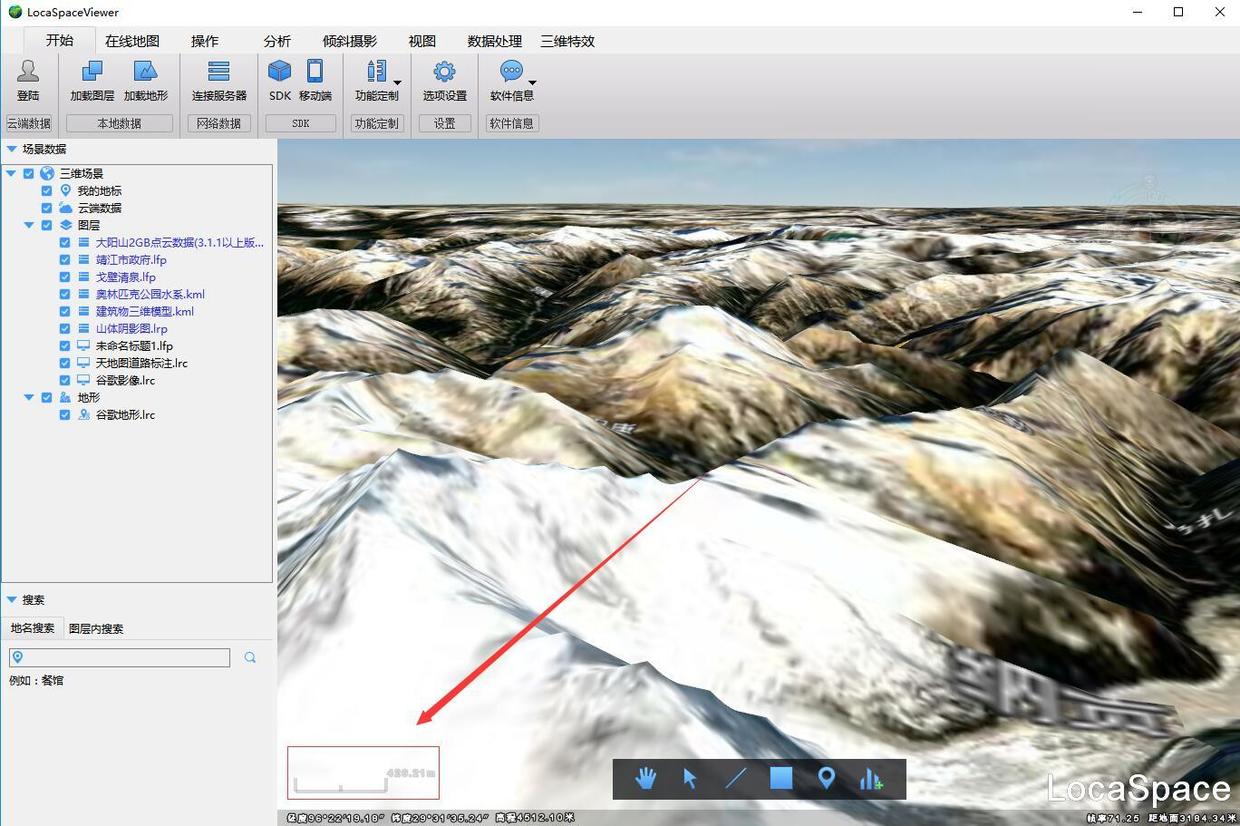Screen dimensions: 1240x826
Task: Switch to the 在线地图 ribbon tab
Action: click(132, 41)
